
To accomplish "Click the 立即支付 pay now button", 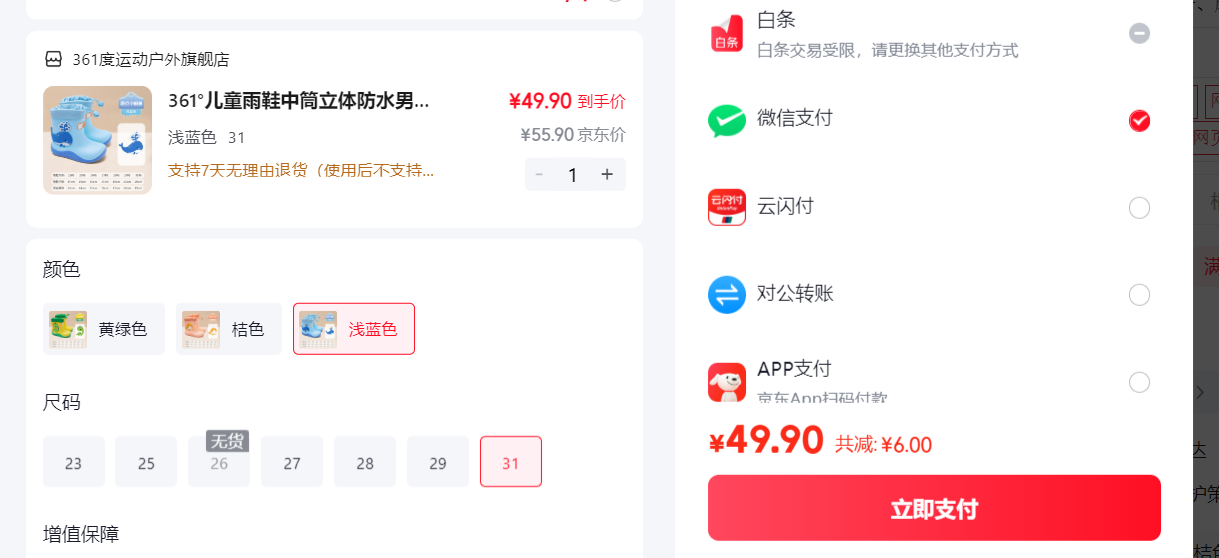I will pyautogui.click(x=934, y=508).
